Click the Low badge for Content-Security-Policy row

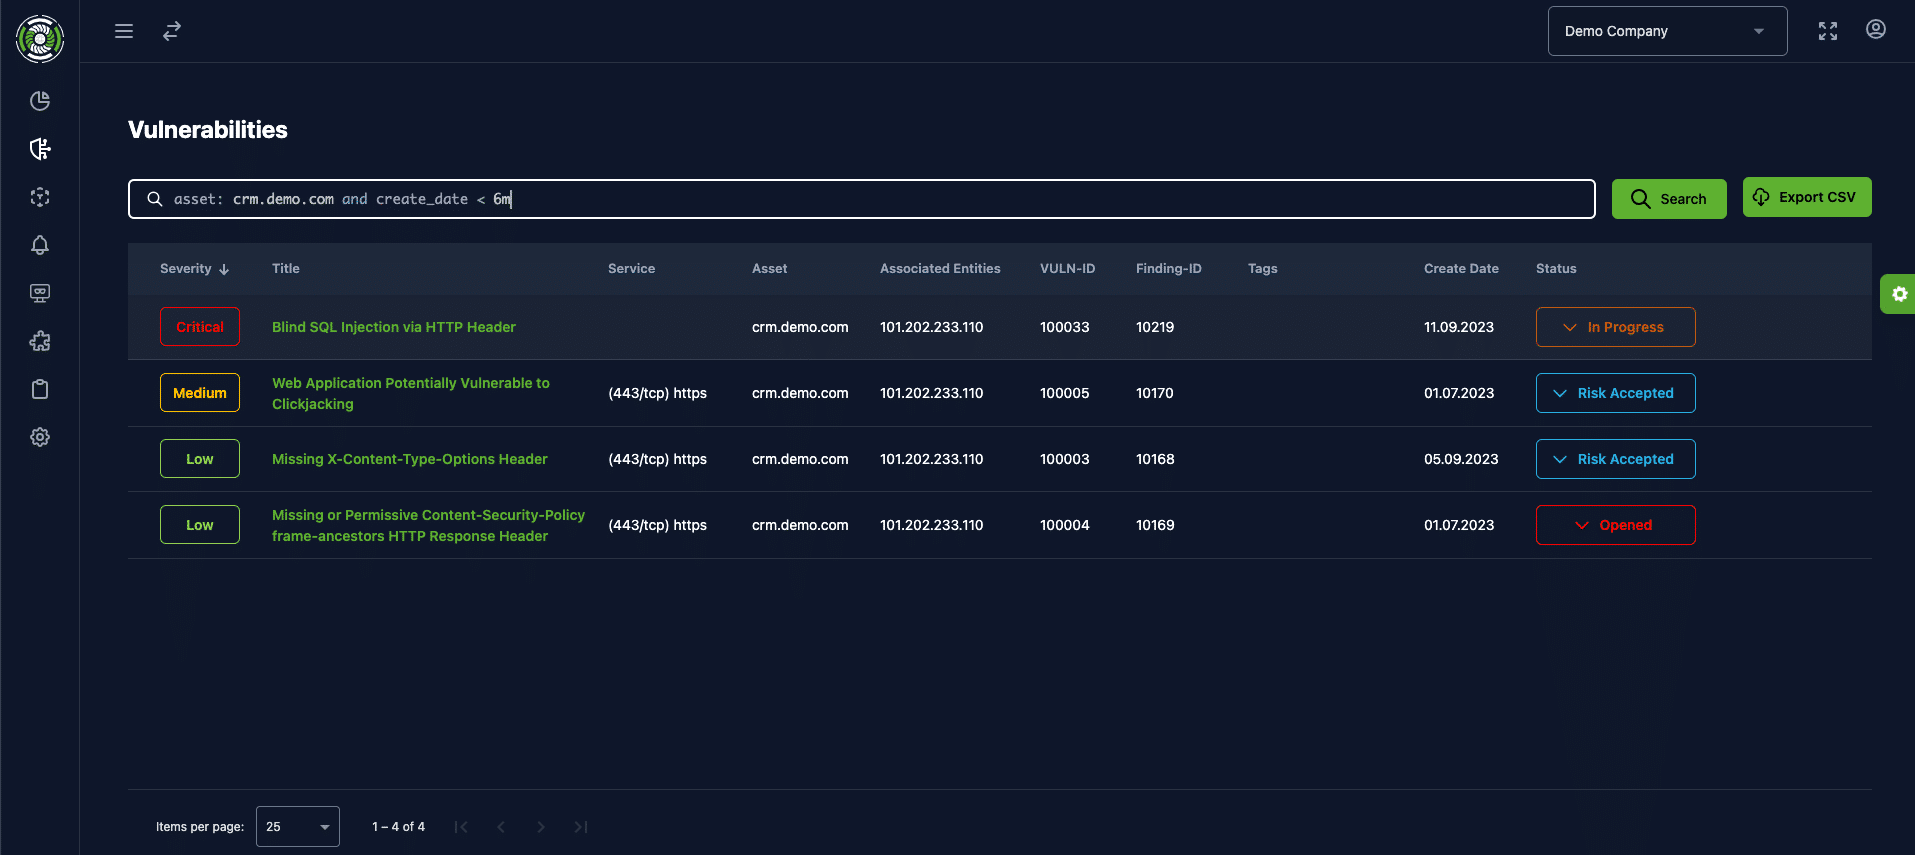pos(200,525)
